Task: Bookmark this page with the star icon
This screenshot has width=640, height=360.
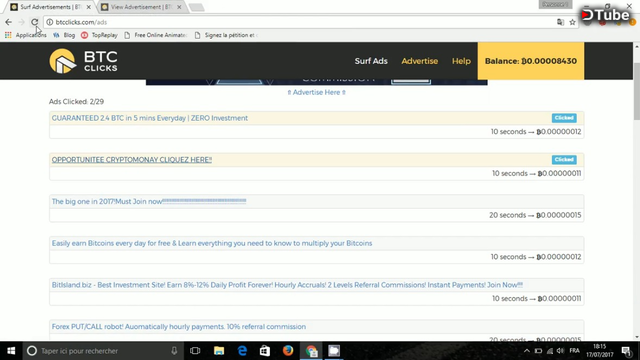Action: 572,22
